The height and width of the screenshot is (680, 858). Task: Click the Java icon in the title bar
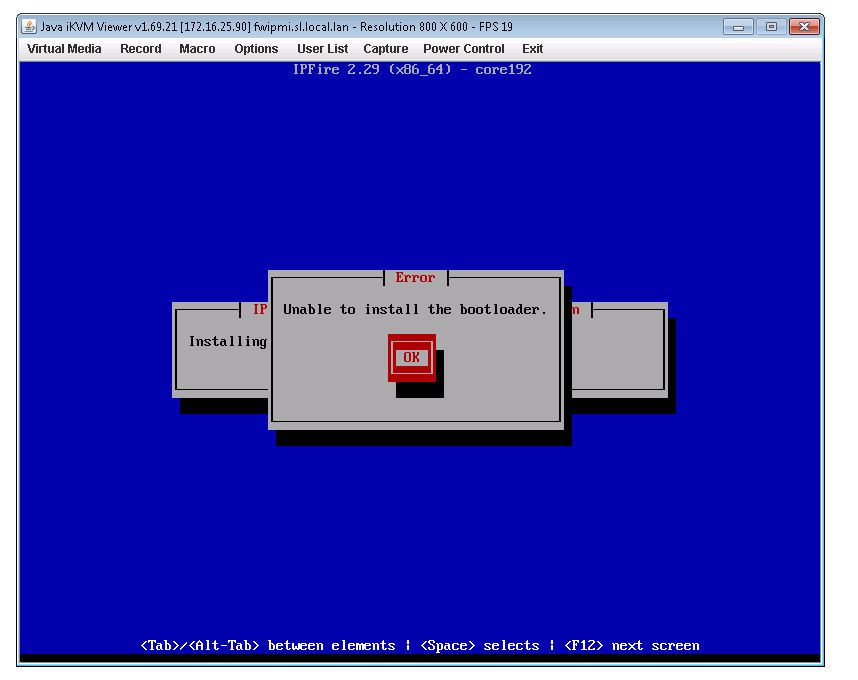[29, 26]
